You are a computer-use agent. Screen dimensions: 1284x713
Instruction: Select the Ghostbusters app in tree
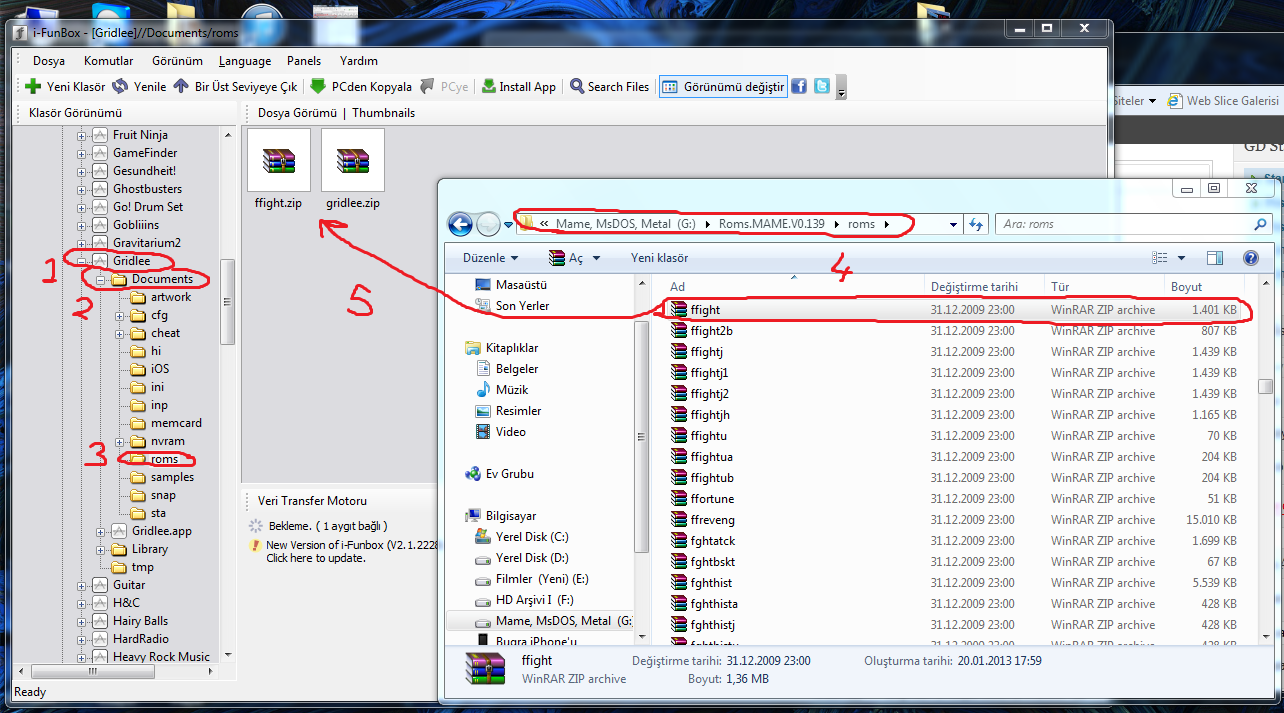147,189
